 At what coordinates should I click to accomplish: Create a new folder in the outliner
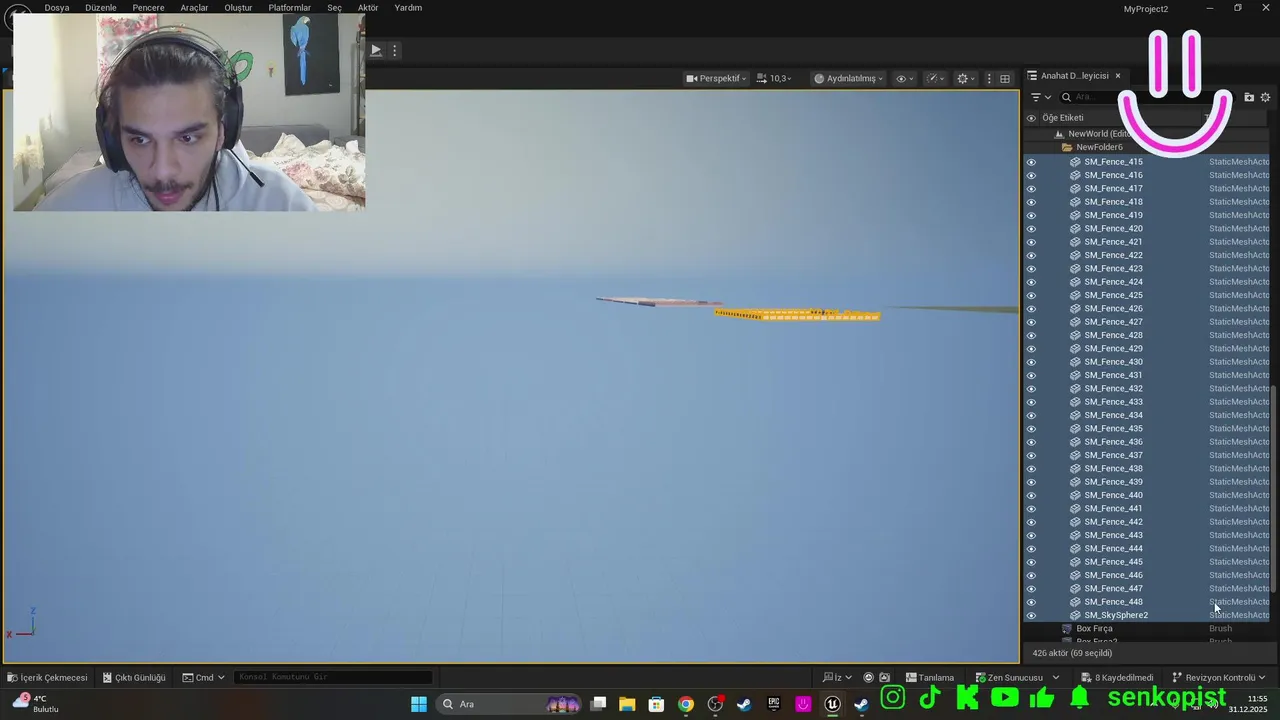(x=1249, y=97)
